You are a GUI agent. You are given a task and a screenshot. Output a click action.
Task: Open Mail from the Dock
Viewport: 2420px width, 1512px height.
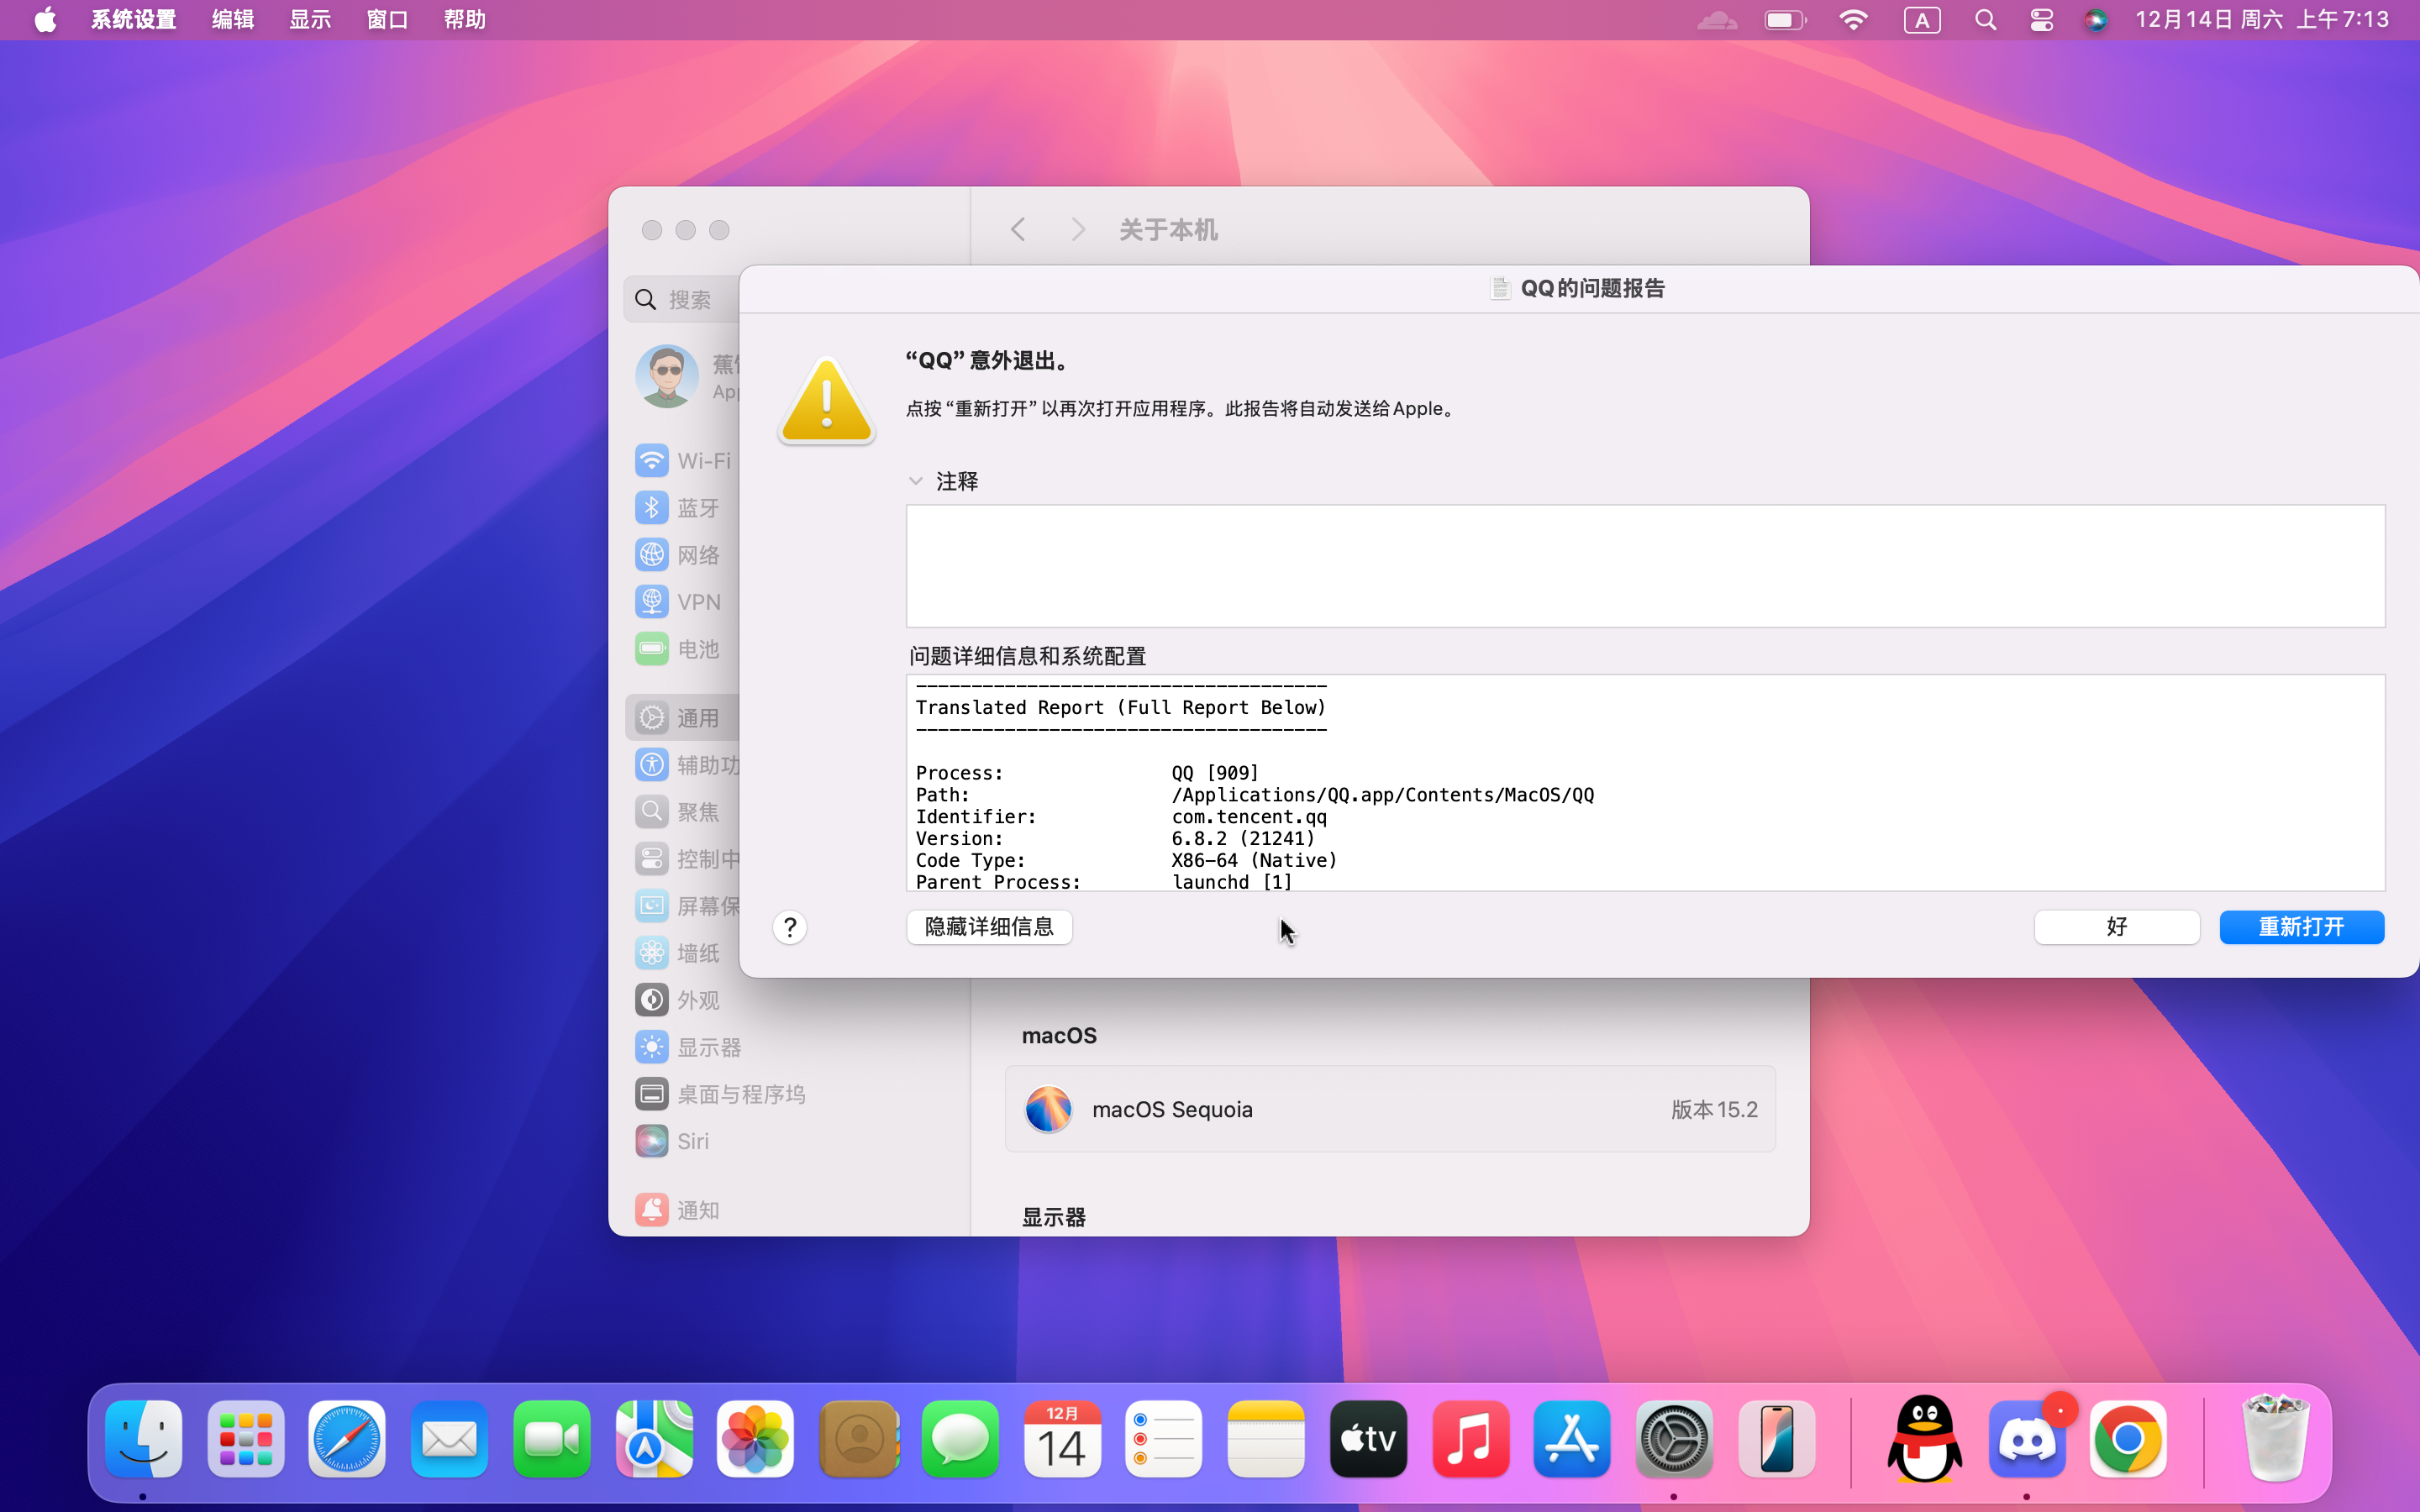click(x=449, y=1440)
